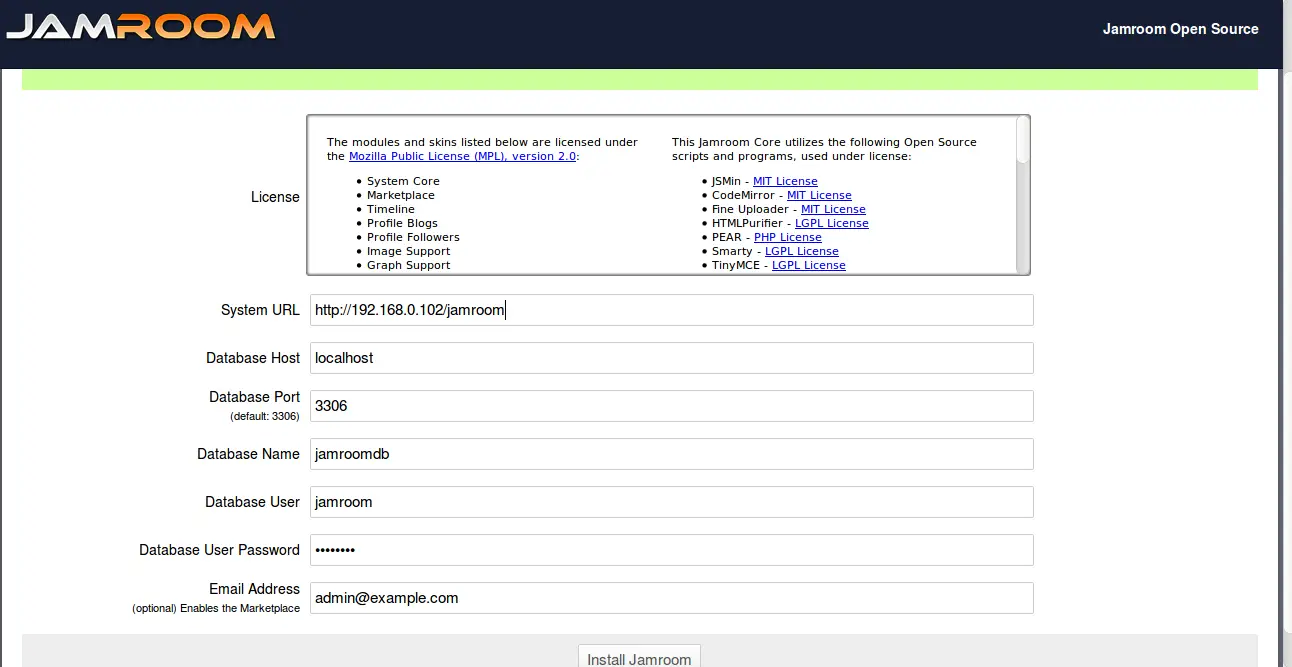Click the license box scrollbar
Viewport: 1292px width, 667px height.
[1022, 194]
